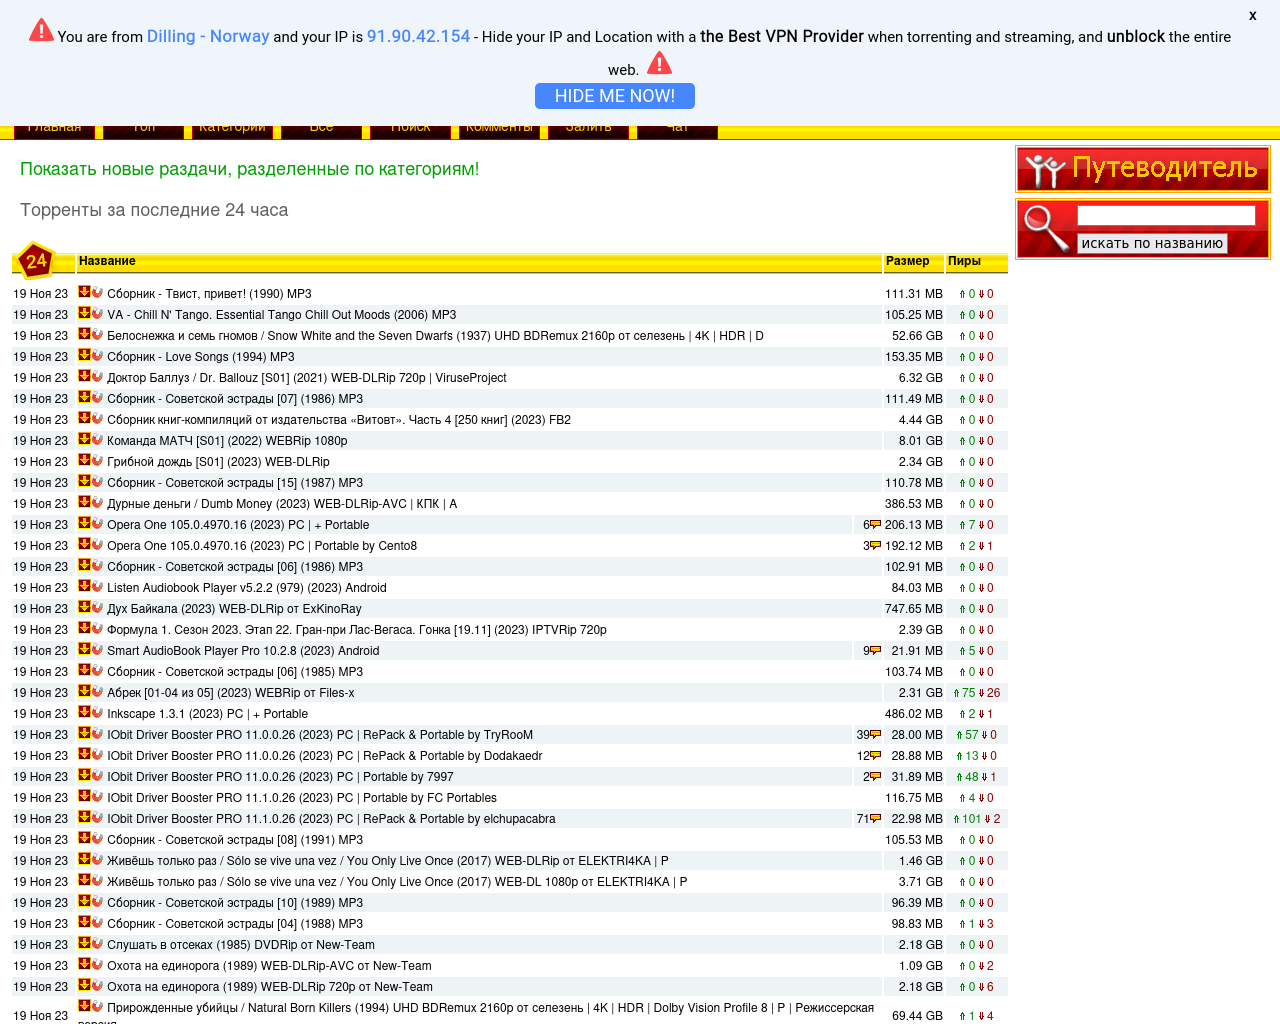Click the Dilling - Norway location link
The image size is (1280, 1024).
click(x=208, y=36)
